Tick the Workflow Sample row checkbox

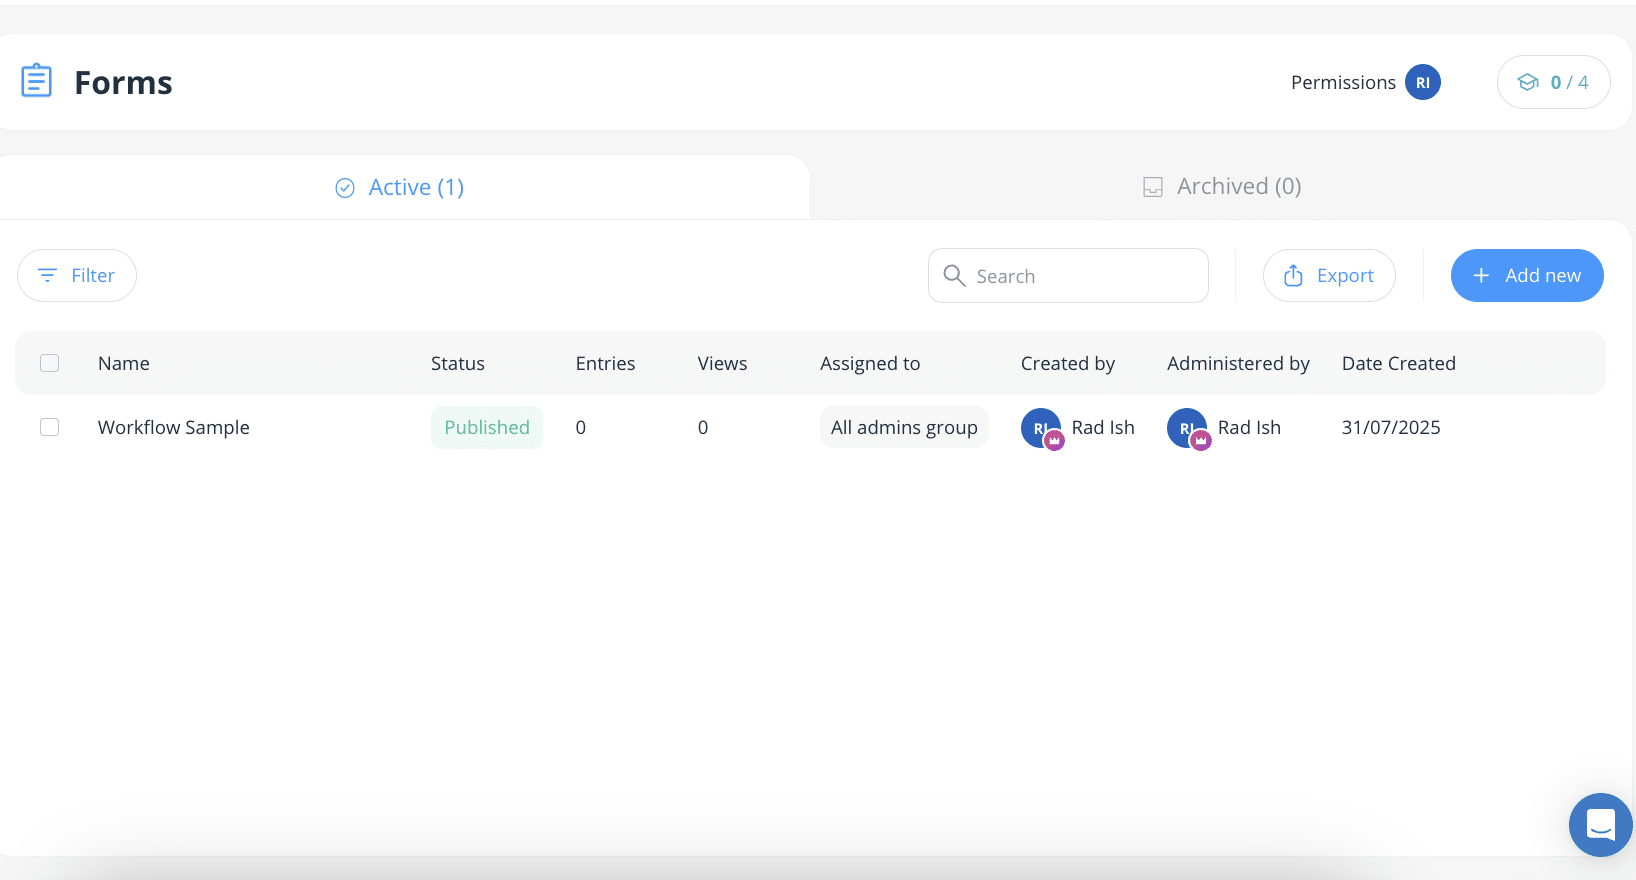pos(49,427)
